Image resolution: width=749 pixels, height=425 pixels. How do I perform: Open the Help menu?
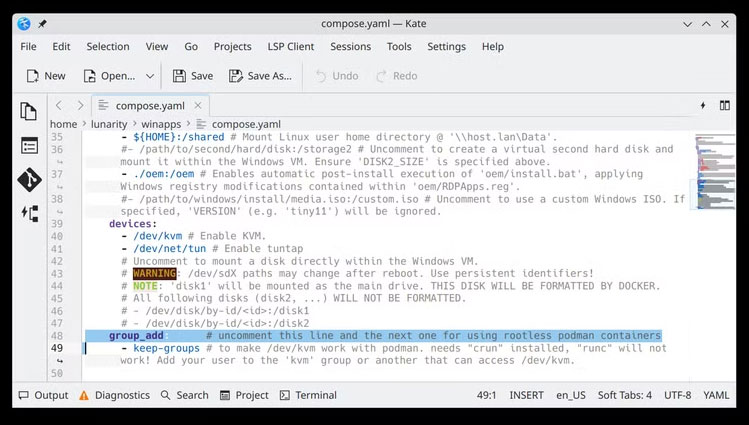click(x=492, y=47)
